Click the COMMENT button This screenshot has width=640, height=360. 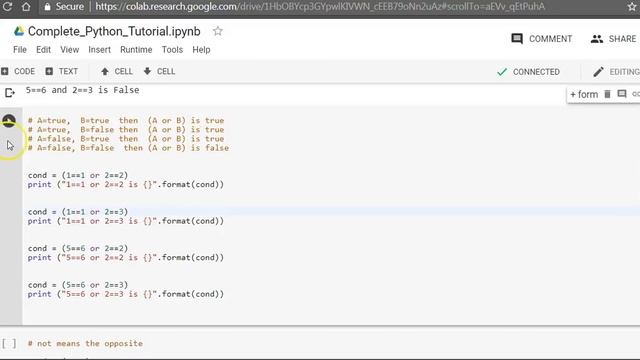point(541,39)
